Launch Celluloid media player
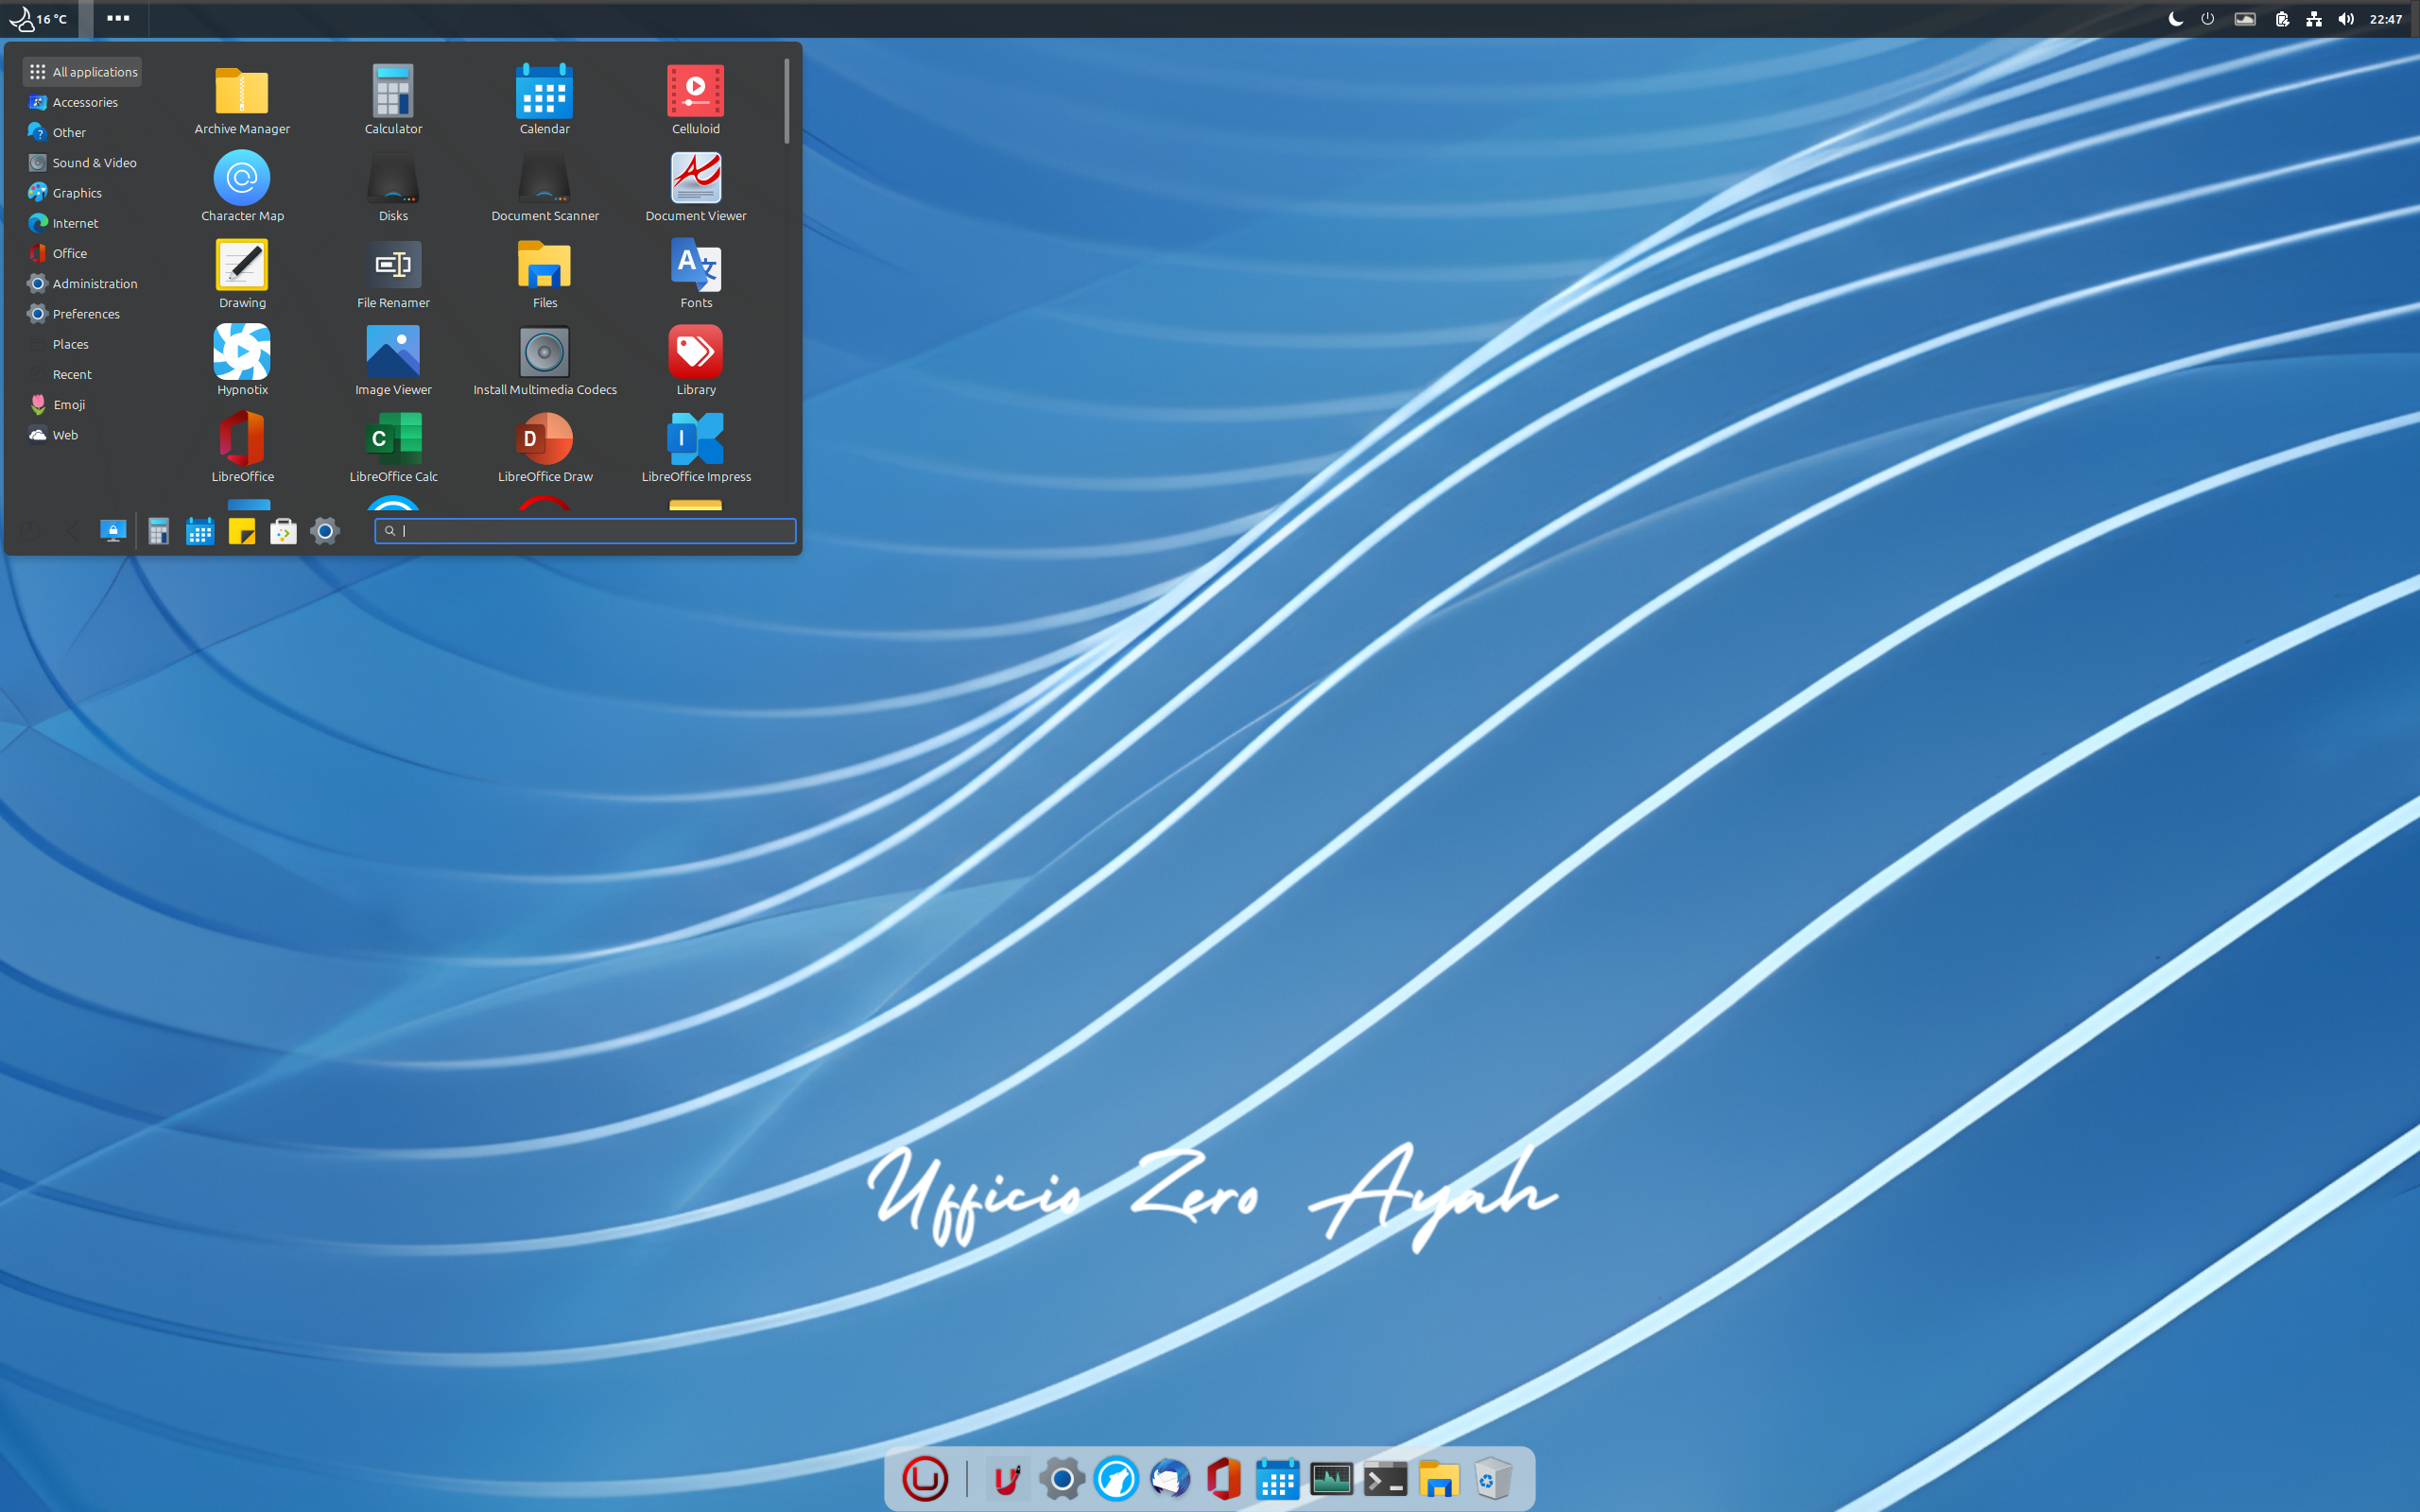This screenshot has width=2420, height=1512. (695, 100)
